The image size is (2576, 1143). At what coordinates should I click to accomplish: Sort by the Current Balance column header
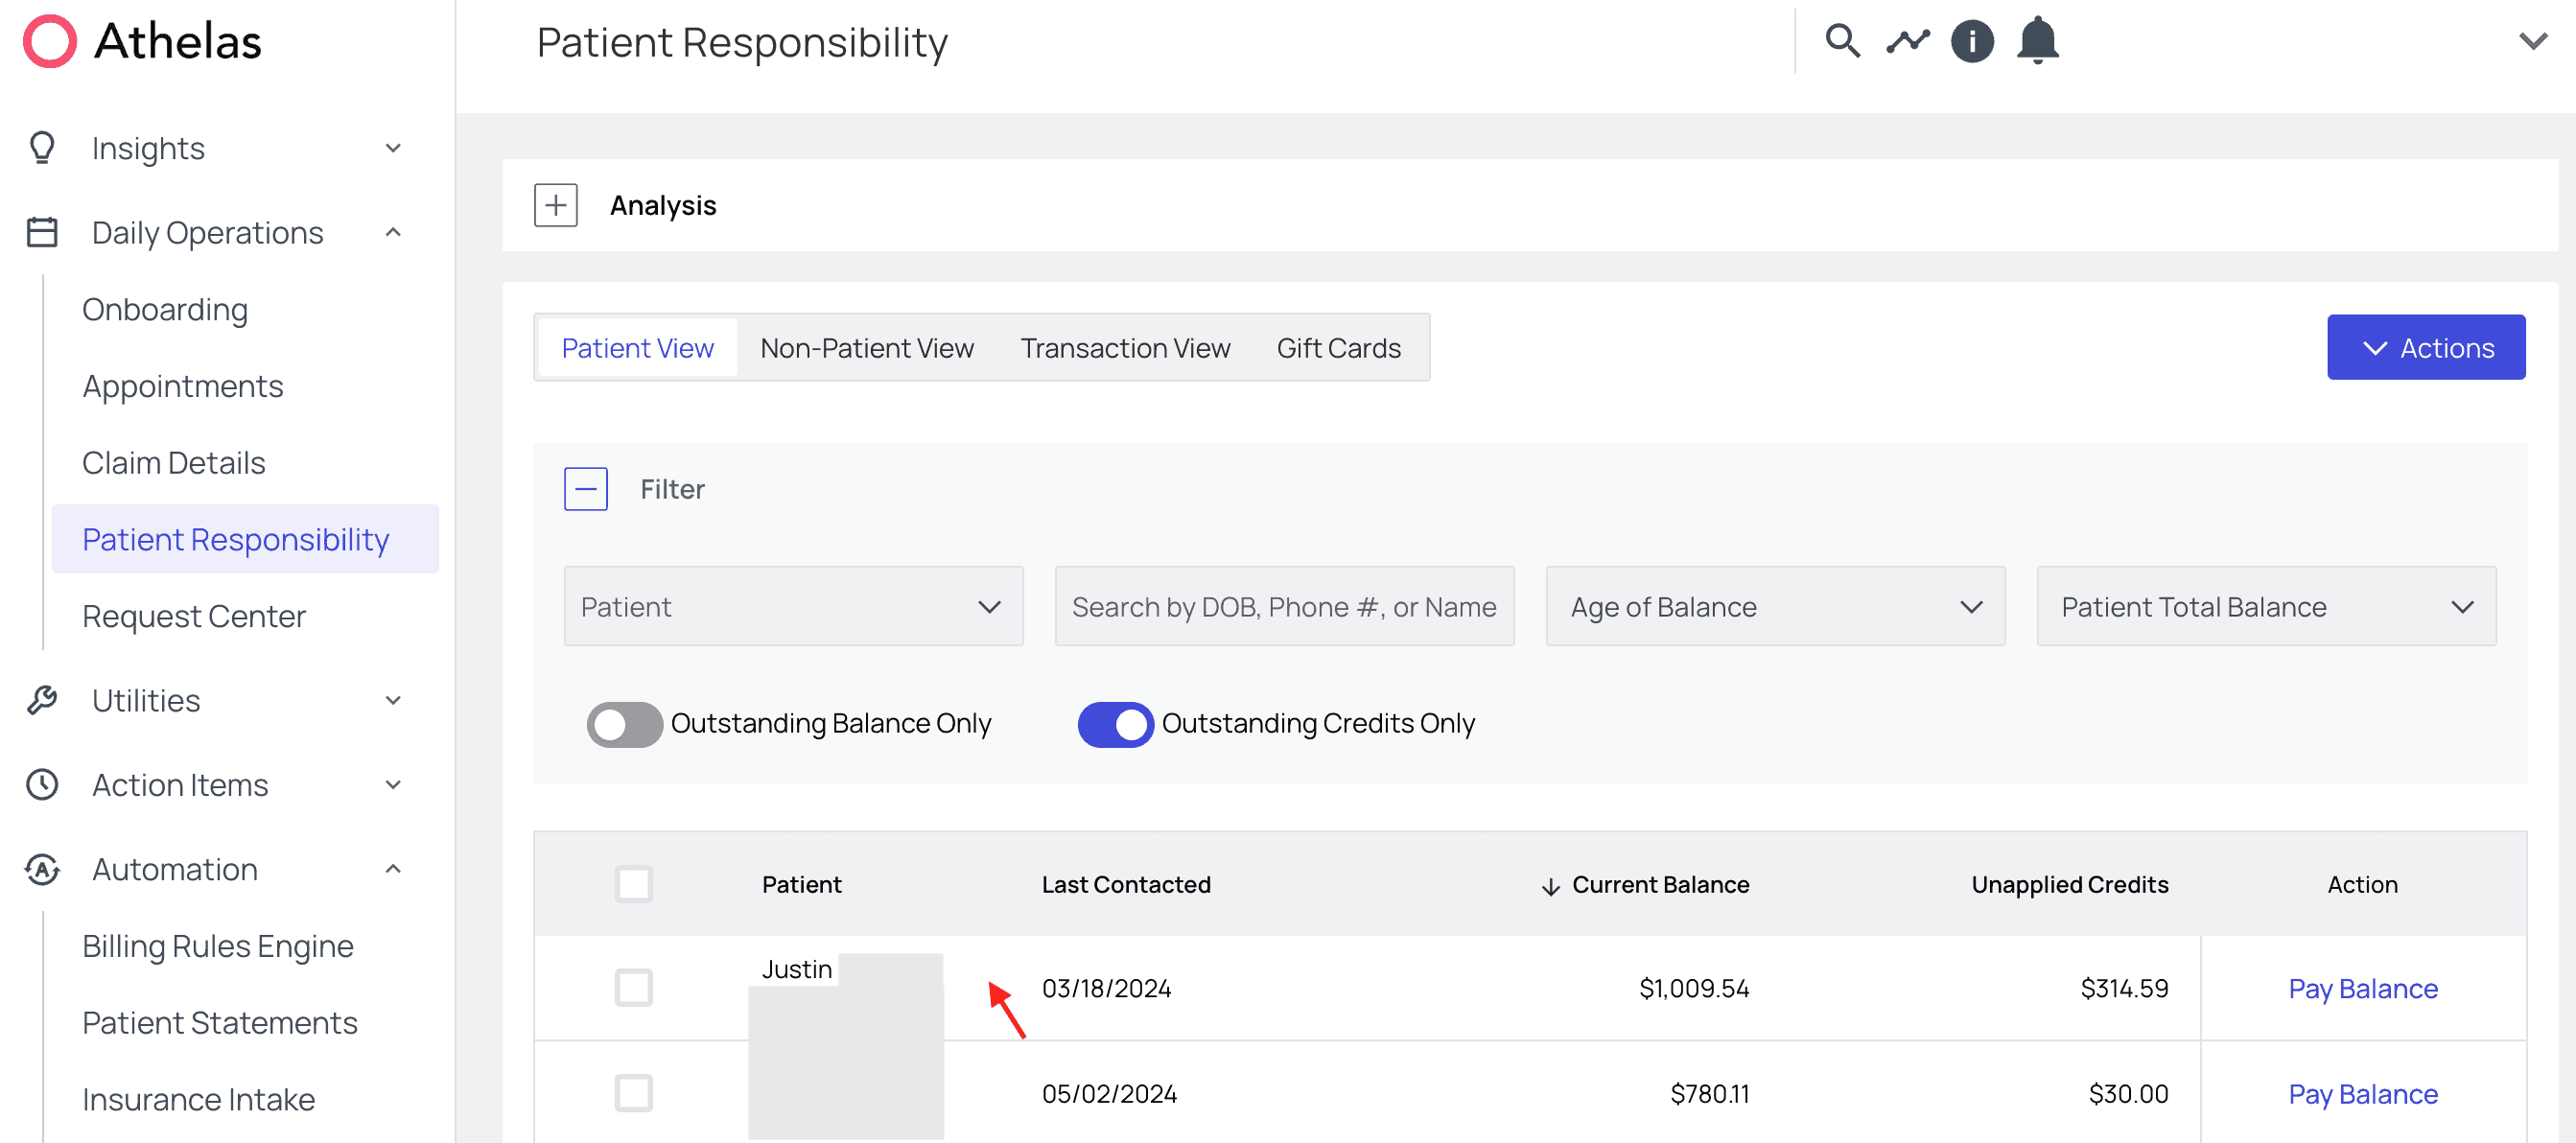pos(1660,884)
